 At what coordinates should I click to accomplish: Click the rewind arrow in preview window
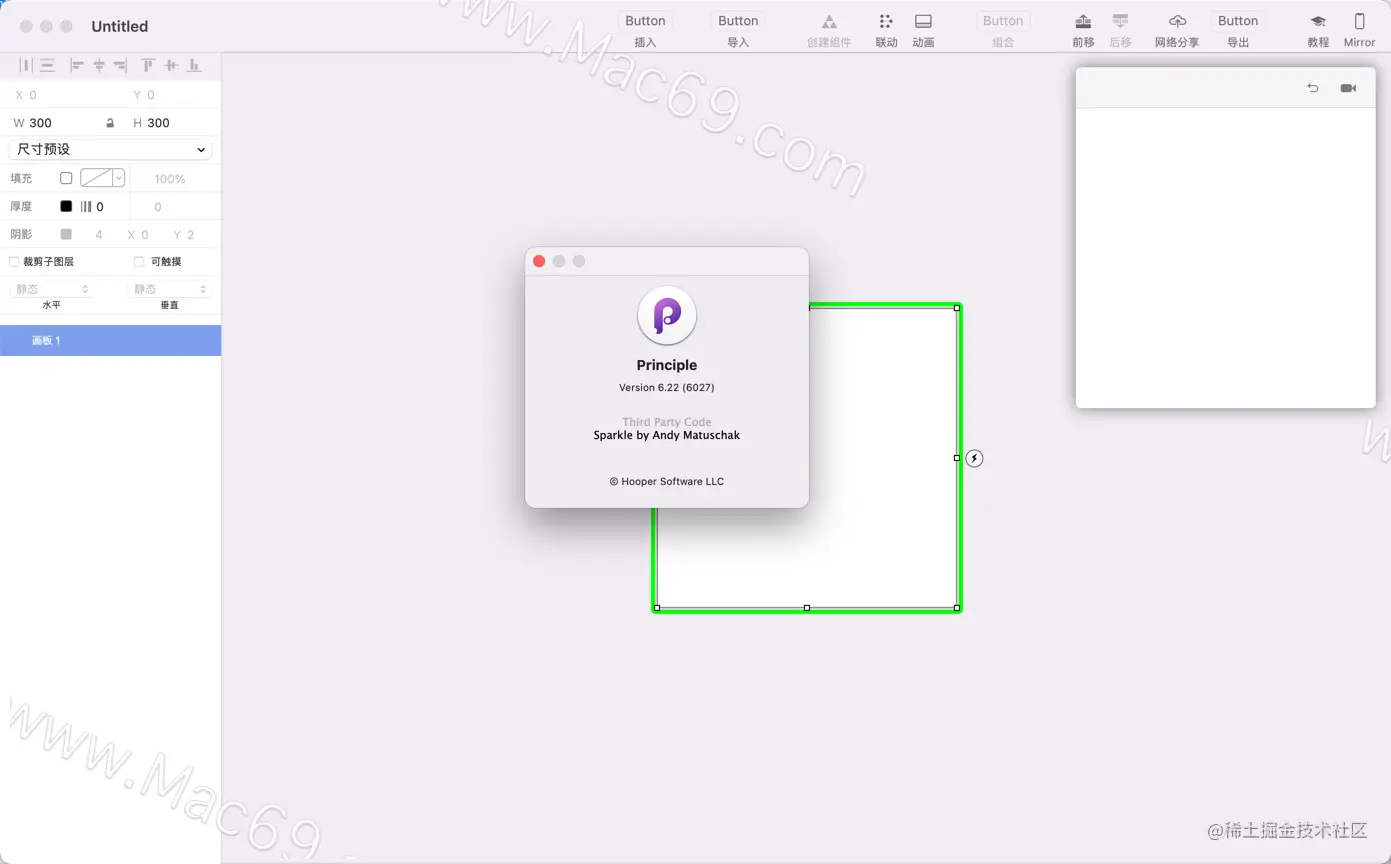1313,88
